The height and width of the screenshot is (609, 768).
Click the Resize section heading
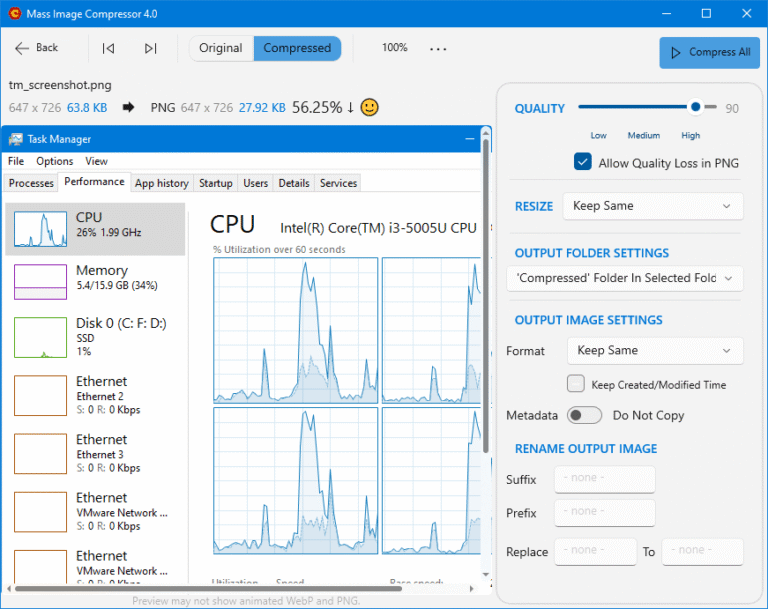coord(534,206)
